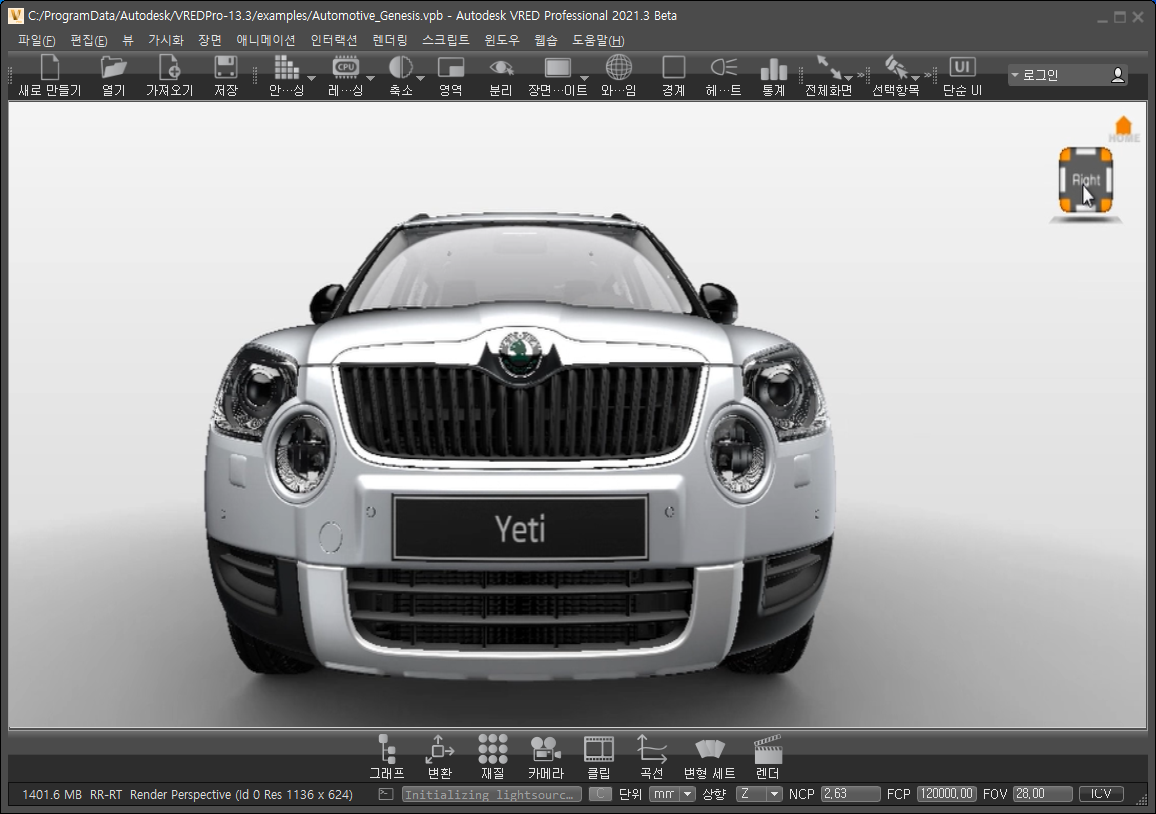Click the 'Initializing lightsourc…' status field

(x=491, y=794)
